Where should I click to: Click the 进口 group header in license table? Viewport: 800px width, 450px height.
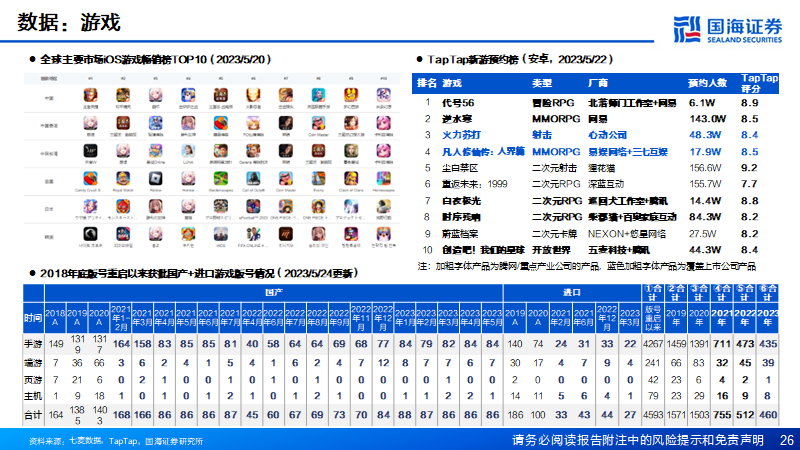[571, 292]
